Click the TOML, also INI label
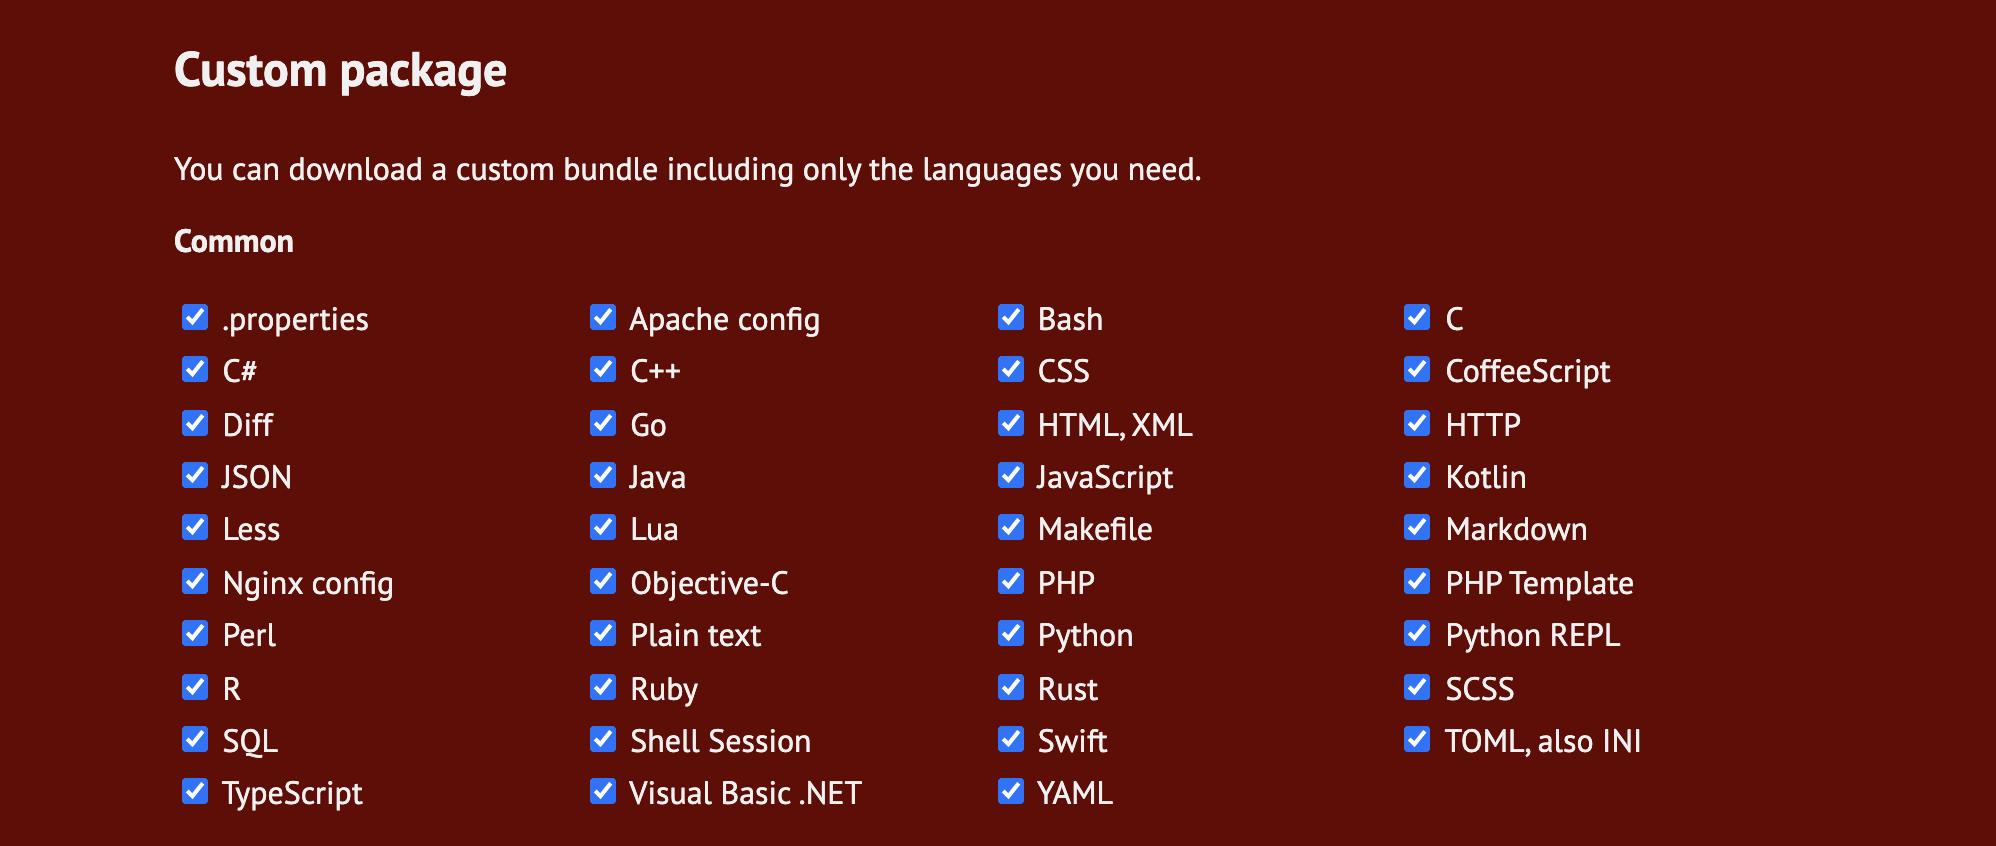The image size is (1996, 846). (x=1543, y=741)
